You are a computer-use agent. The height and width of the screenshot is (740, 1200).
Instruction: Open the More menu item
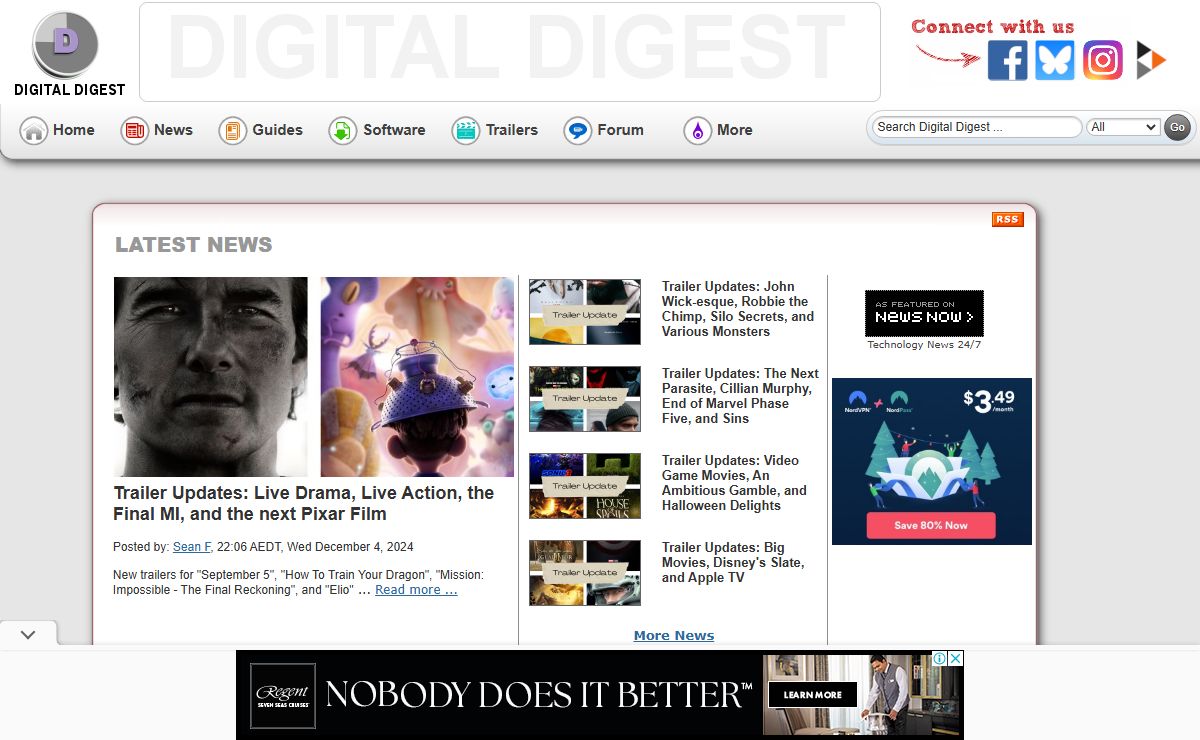click(x=735, y=130)
